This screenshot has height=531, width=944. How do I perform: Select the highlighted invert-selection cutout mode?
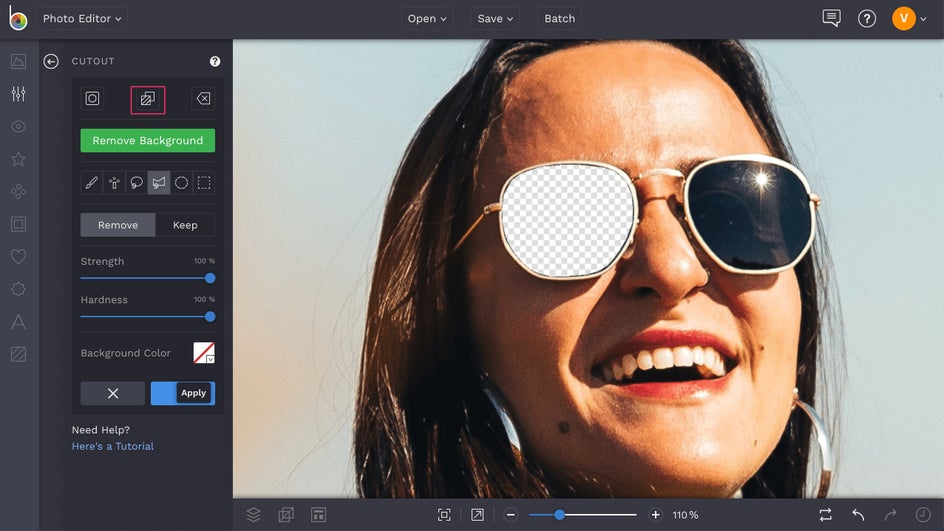tap(147, 99)
